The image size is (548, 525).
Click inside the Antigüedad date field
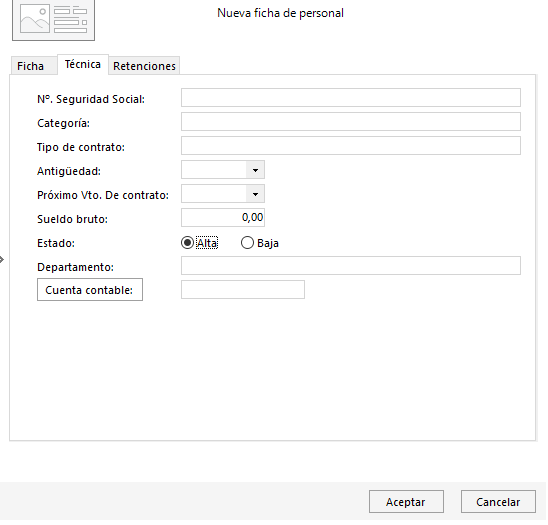[214, 170]
